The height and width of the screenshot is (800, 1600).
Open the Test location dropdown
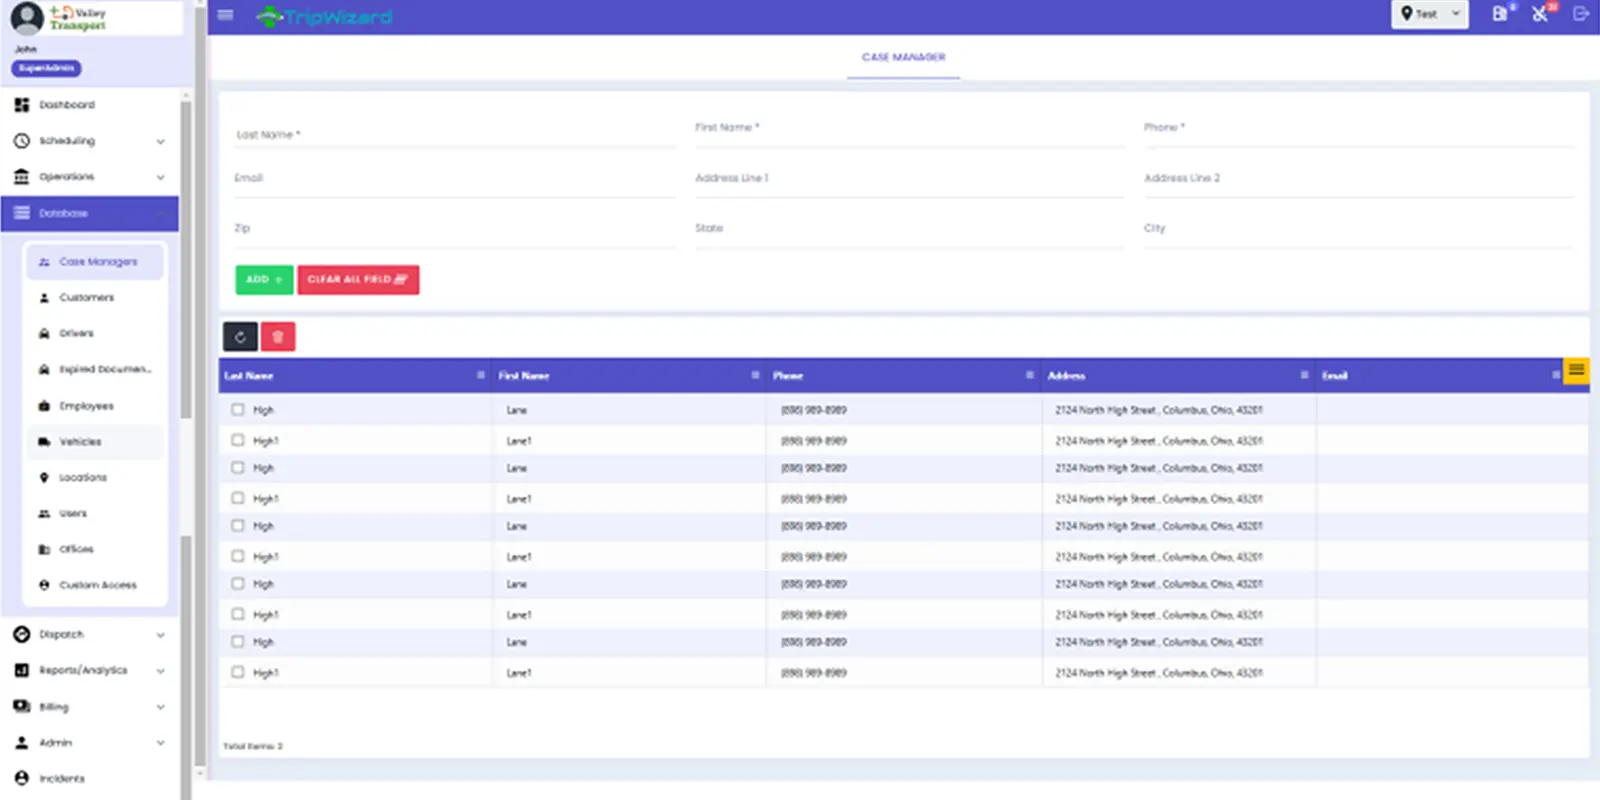pos(1430,14)
